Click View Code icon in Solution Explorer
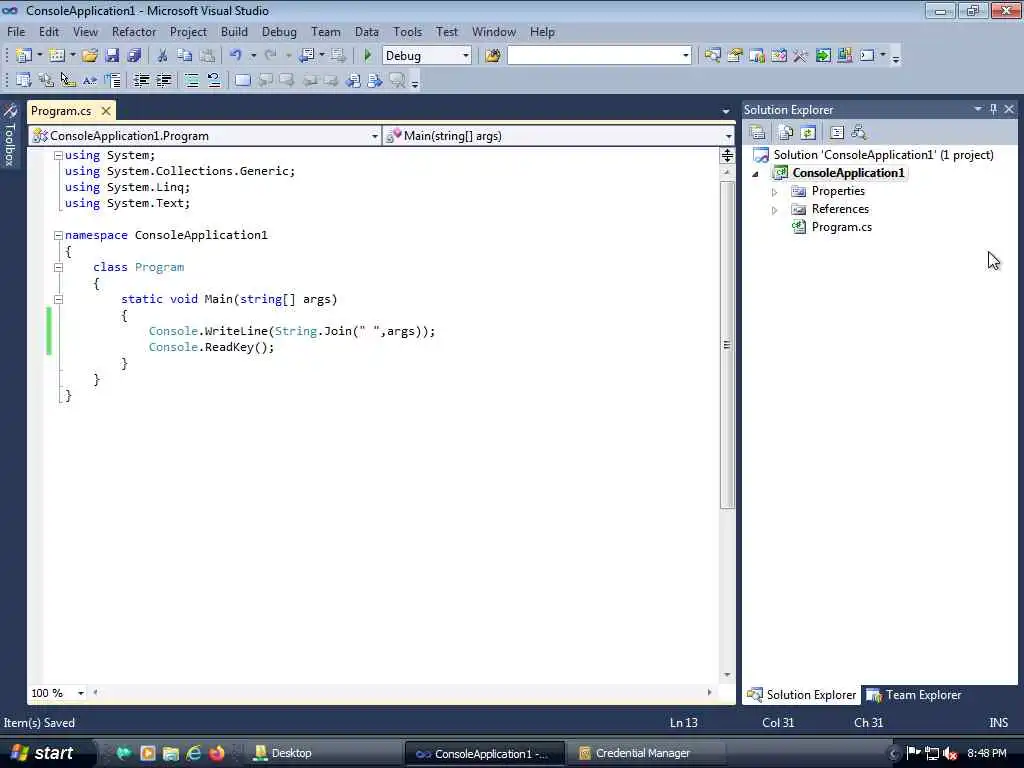 pos(837,133)
